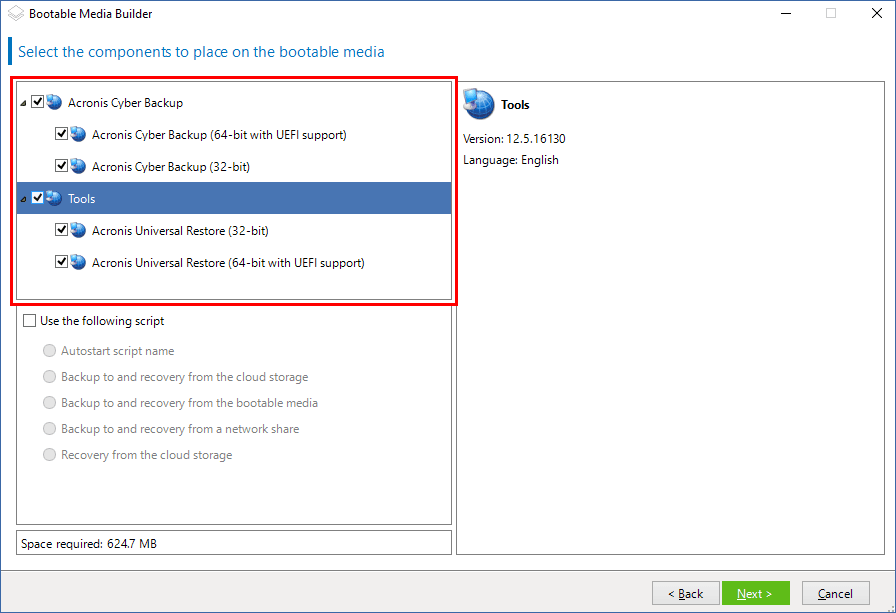Click globe icon of Universal Restore 64-bit UEFI
The image size is (896, 613).
pos(78,262)
